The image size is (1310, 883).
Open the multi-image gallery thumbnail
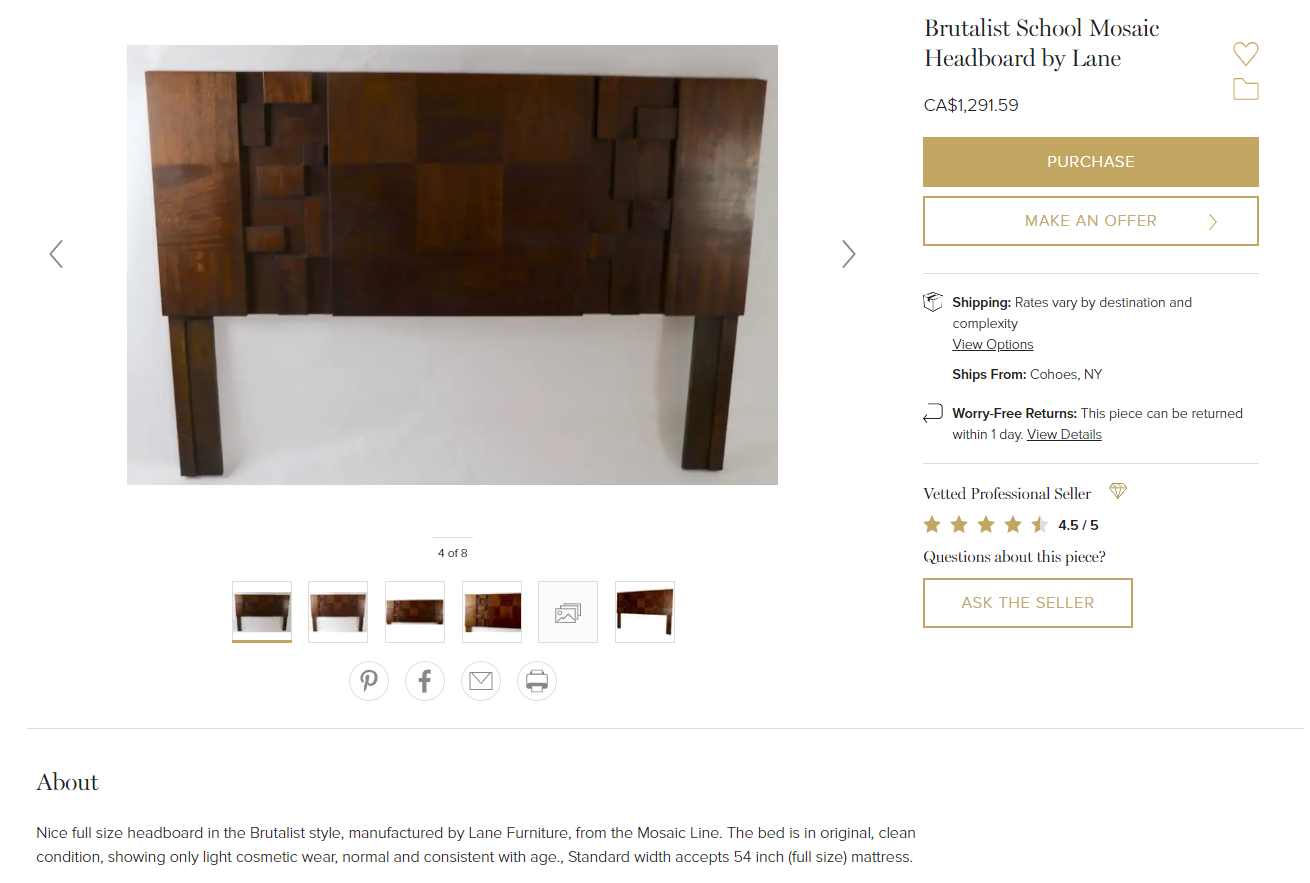tap(567, 611)
